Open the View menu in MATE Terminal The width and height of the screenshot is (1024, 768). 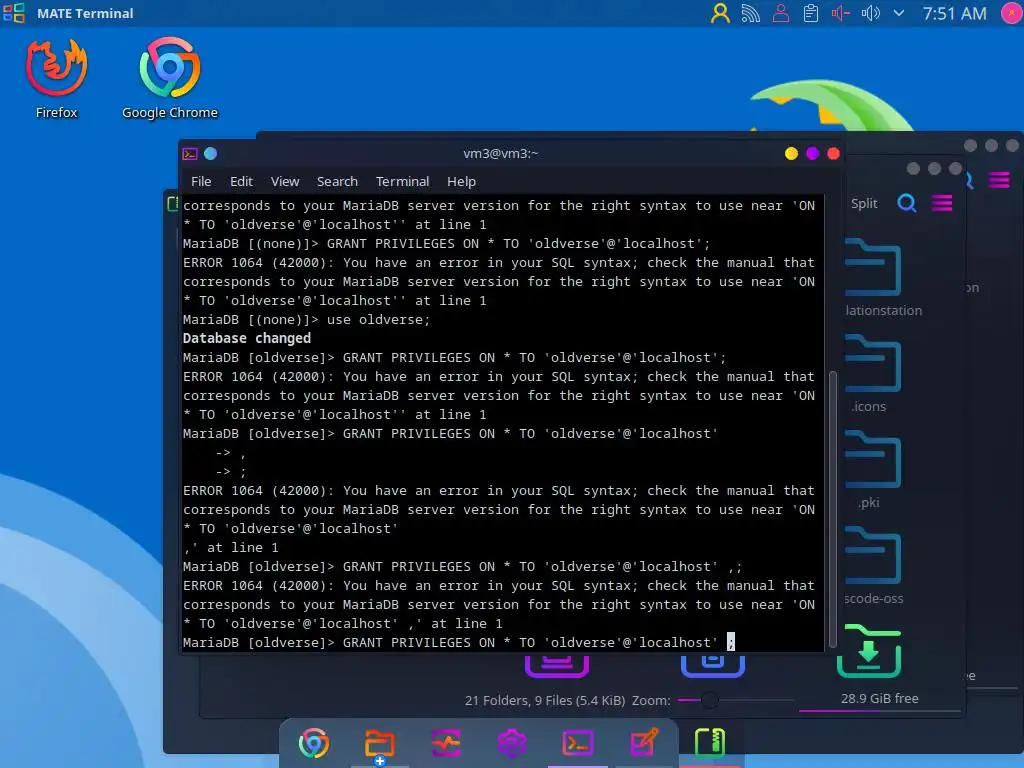point(285,182)
